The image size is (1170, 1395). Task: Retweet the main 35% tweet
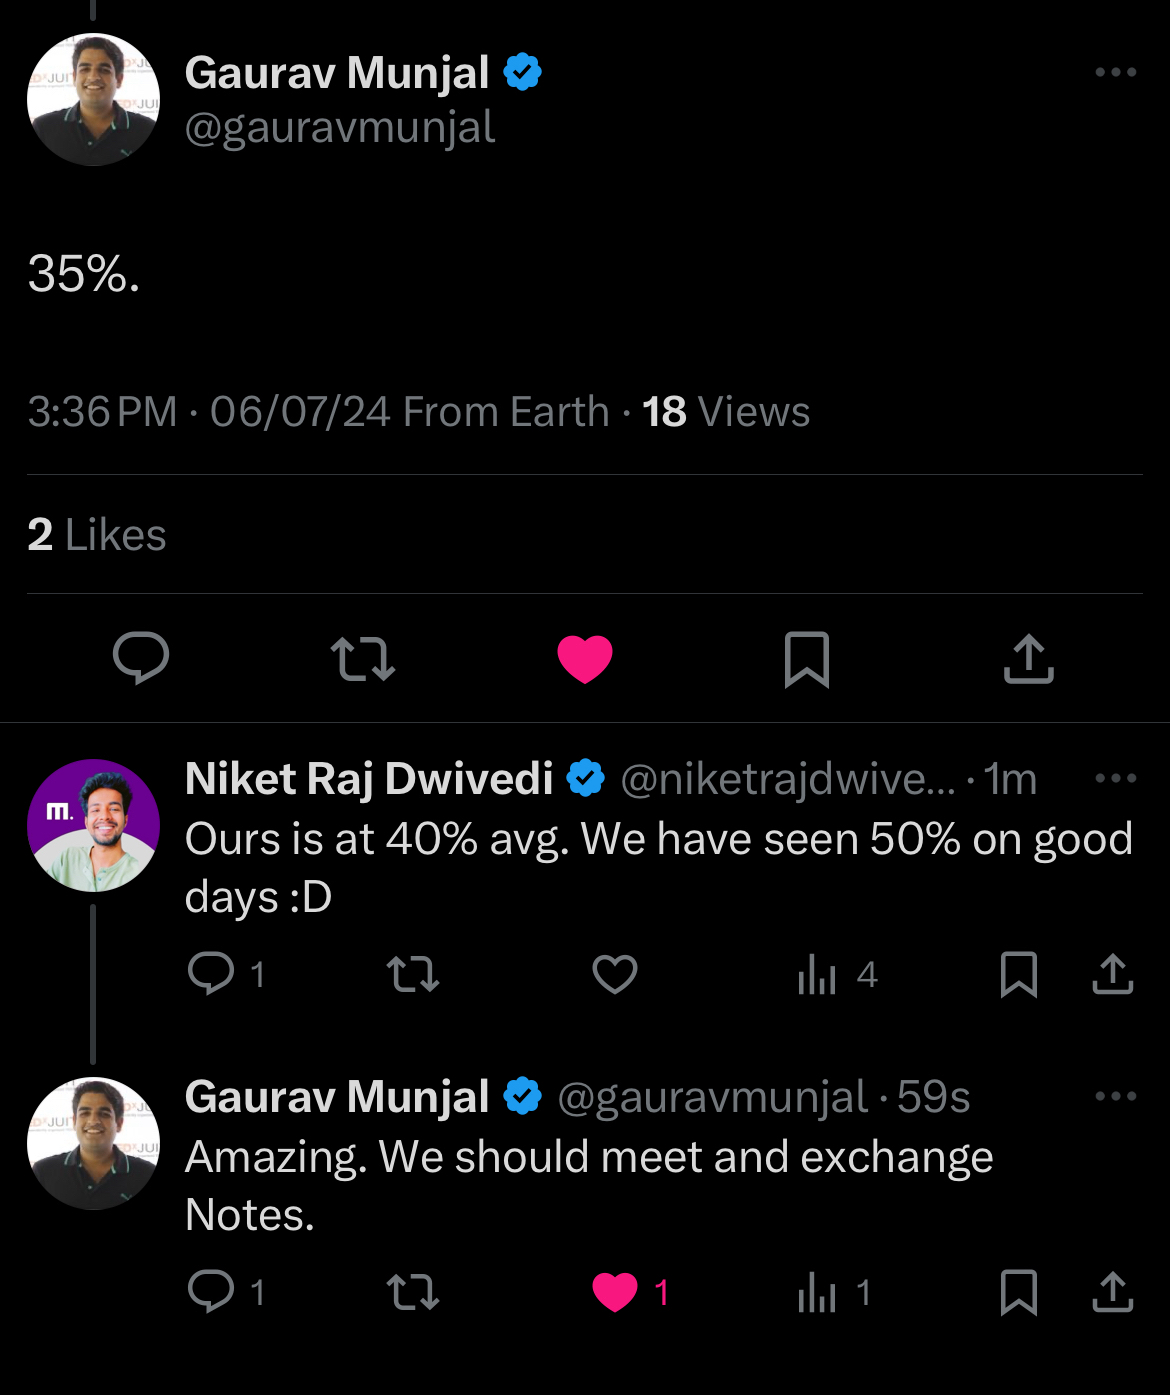point(362,659)
